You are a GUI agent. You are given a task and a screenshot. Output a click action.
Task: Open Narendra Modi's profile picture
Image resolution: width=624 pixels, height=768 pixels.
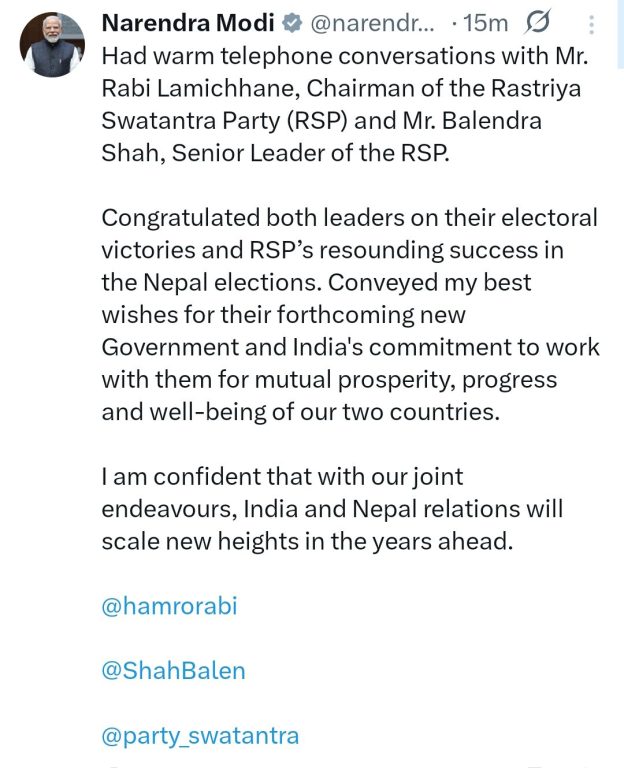(x=51, y=45)
